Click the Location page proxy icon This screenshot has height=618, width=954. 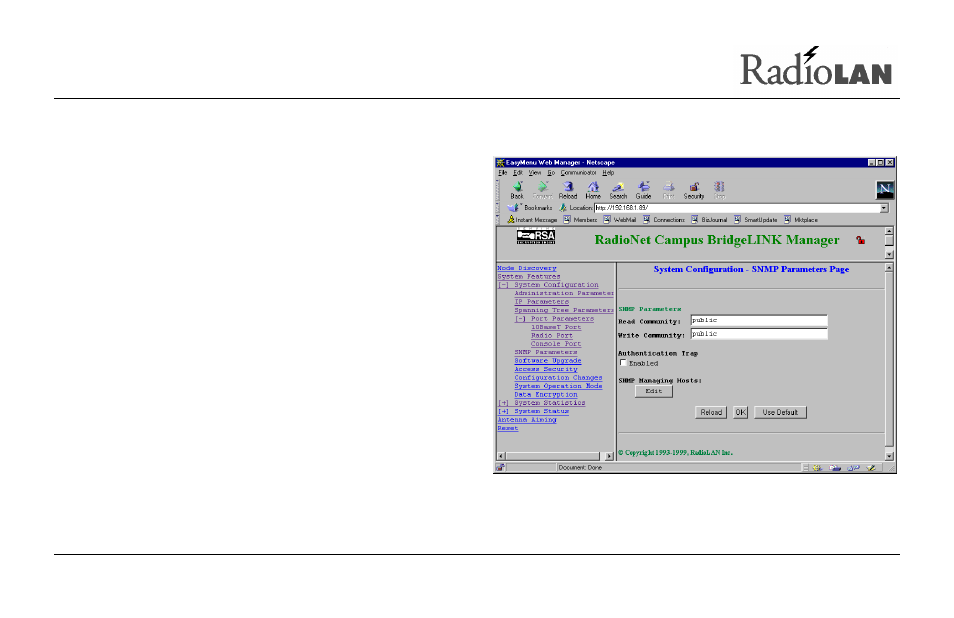tap(563, 208)
